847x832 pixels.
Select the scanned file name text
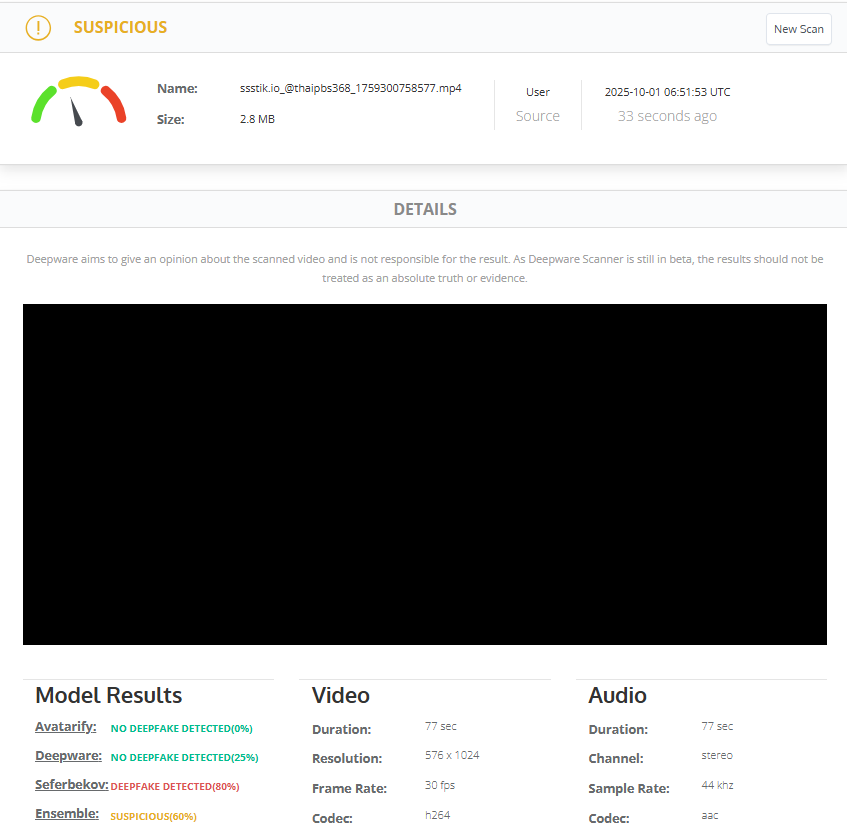click(350, 88)
